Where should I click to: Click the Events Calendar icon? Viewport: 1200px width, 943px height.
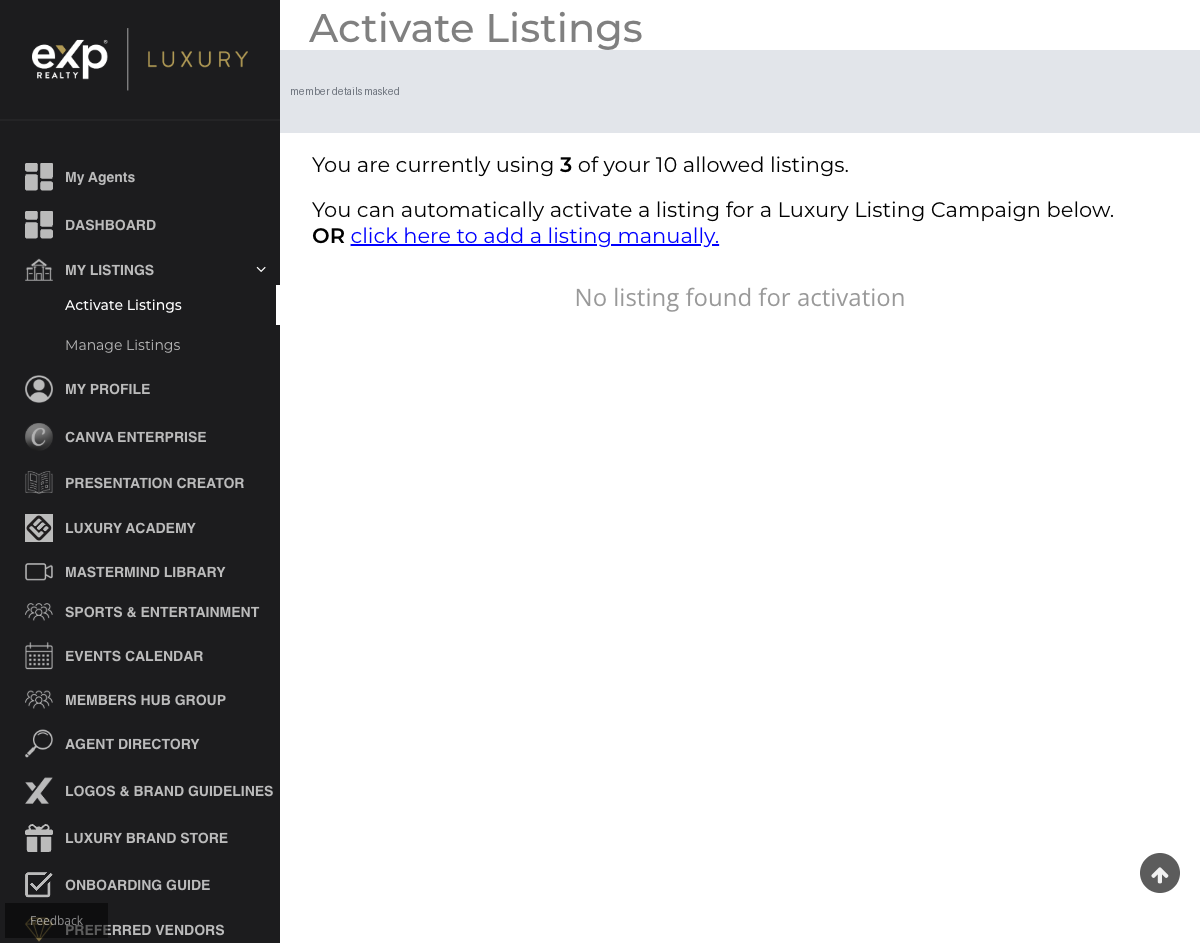[x=39, y=656]
